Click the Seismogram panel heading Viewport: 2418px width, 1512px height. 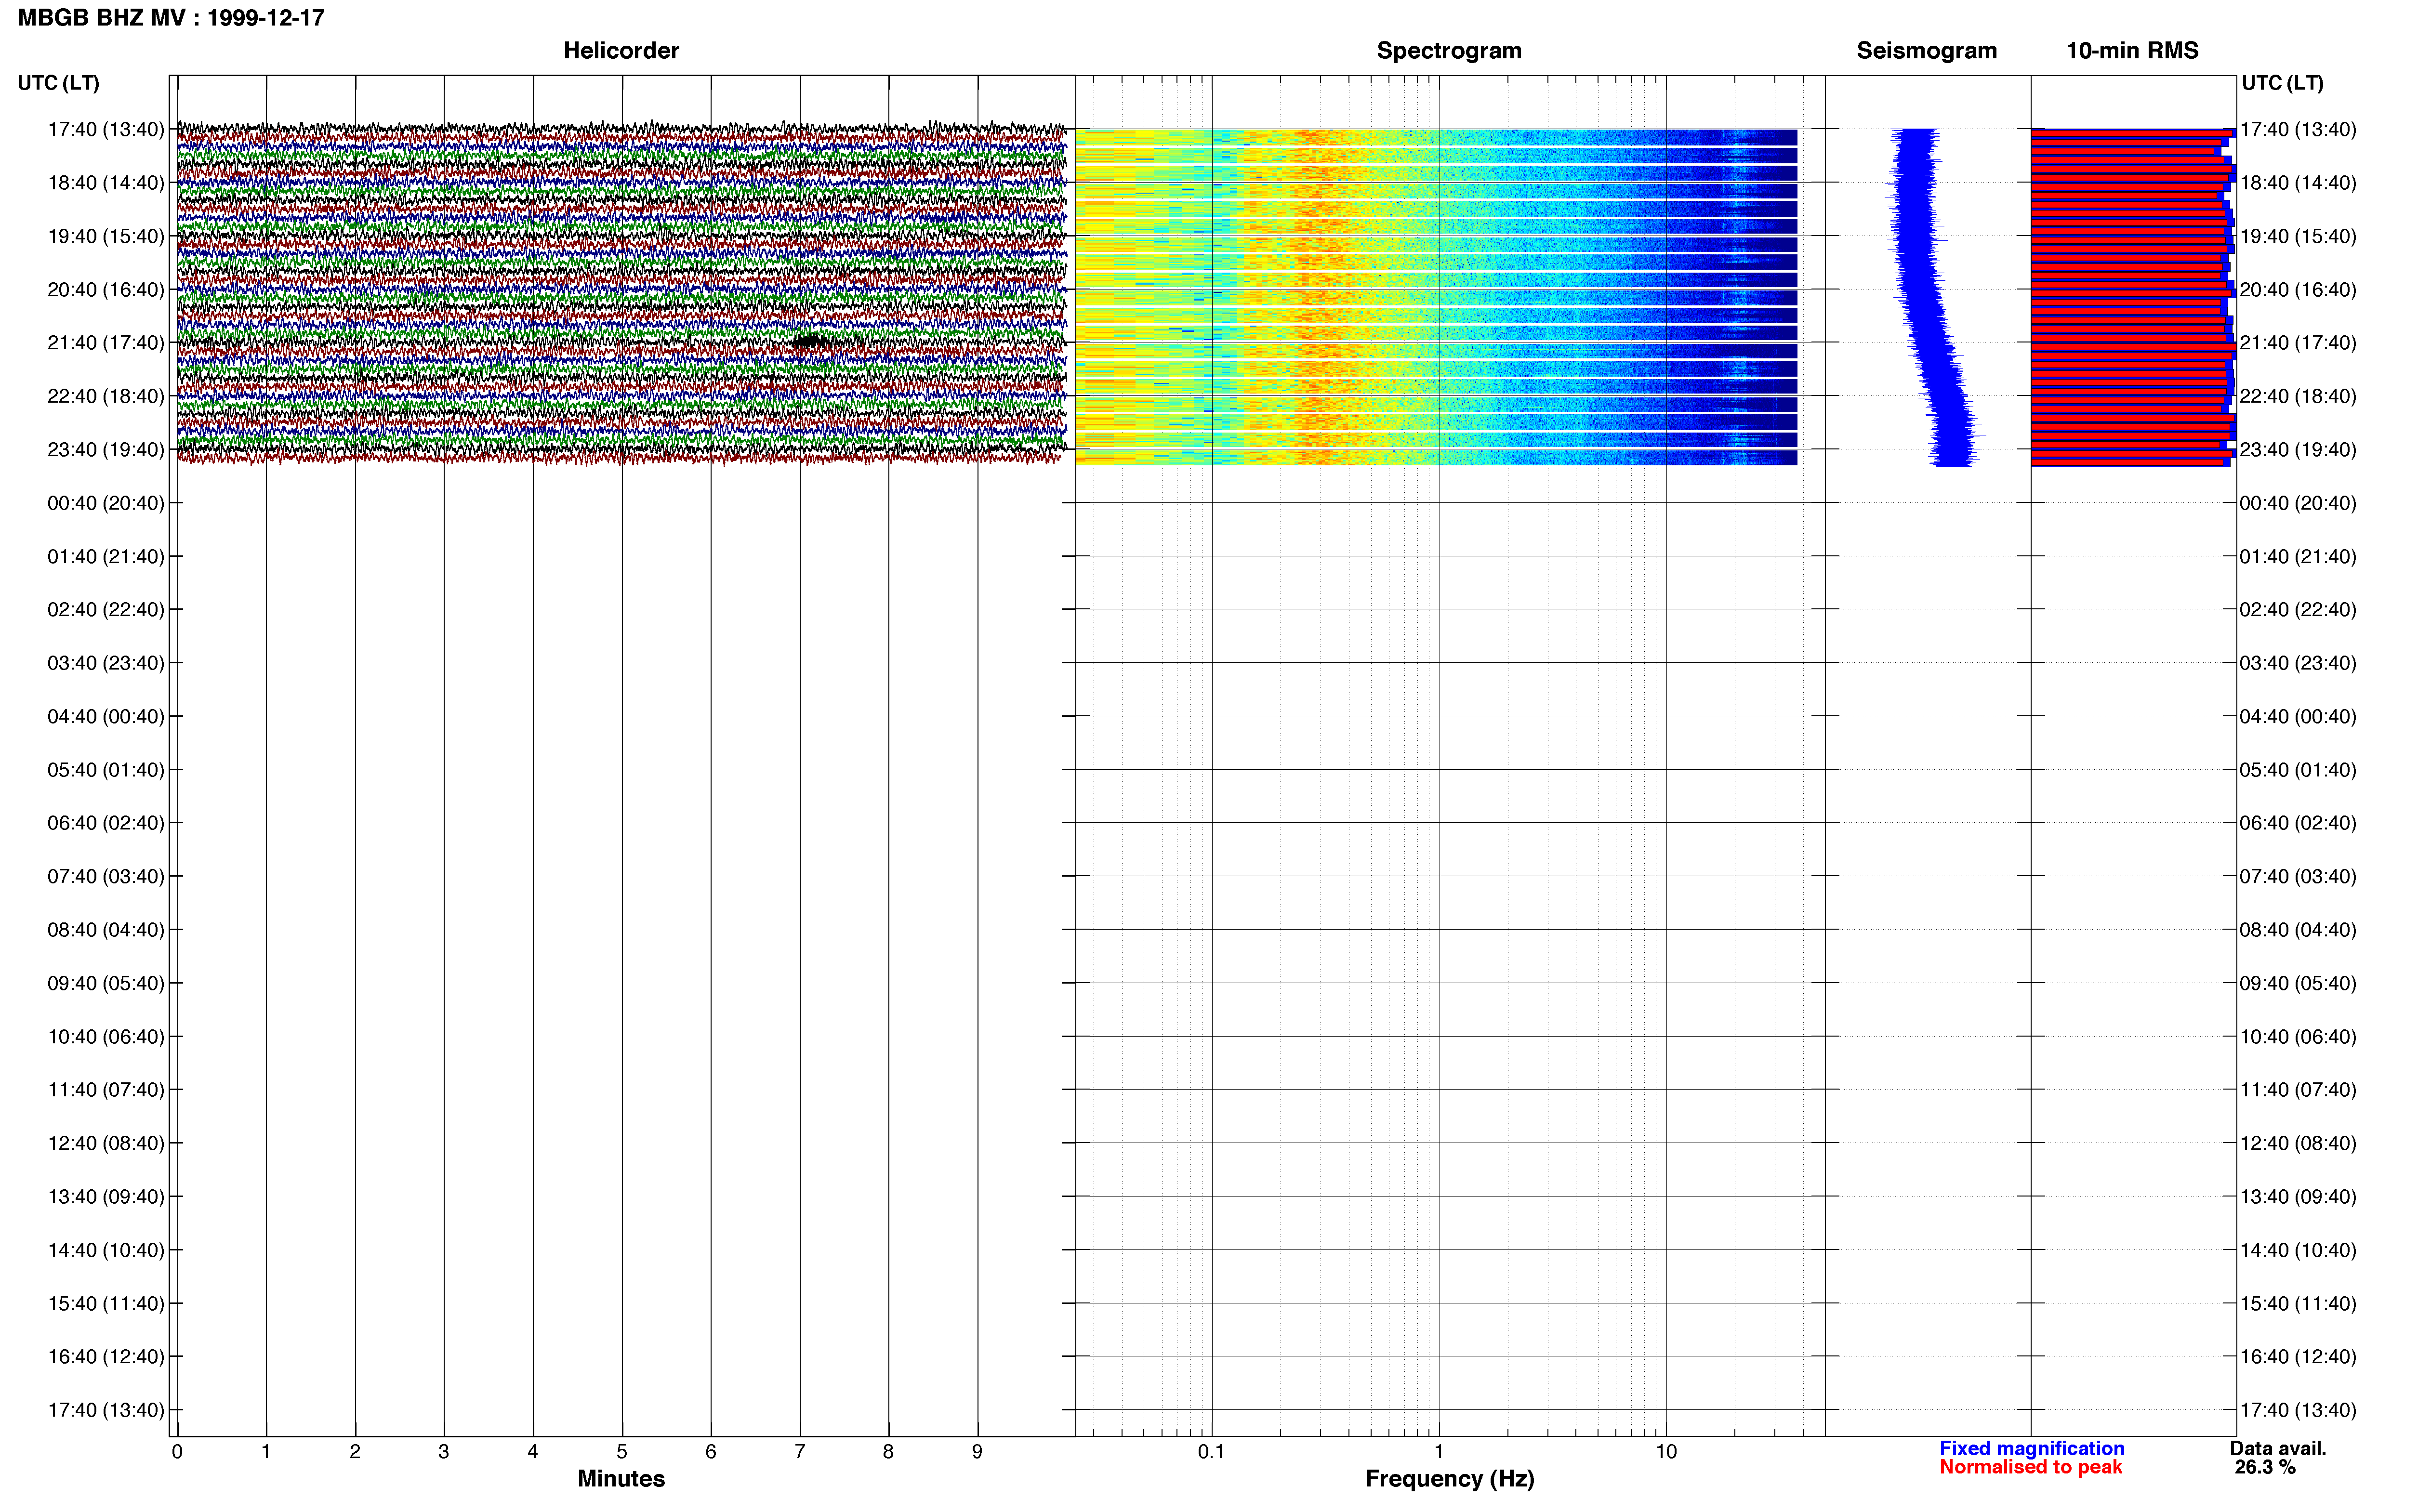pos(1926,51)
